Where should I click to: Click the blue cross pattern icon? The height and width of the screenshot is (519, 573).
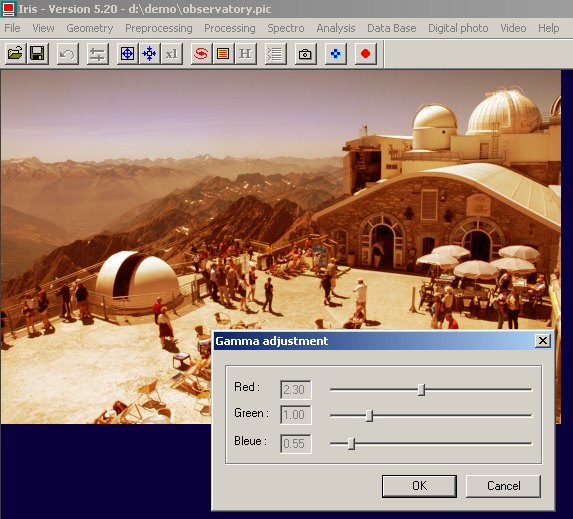(x=335, y=54)
